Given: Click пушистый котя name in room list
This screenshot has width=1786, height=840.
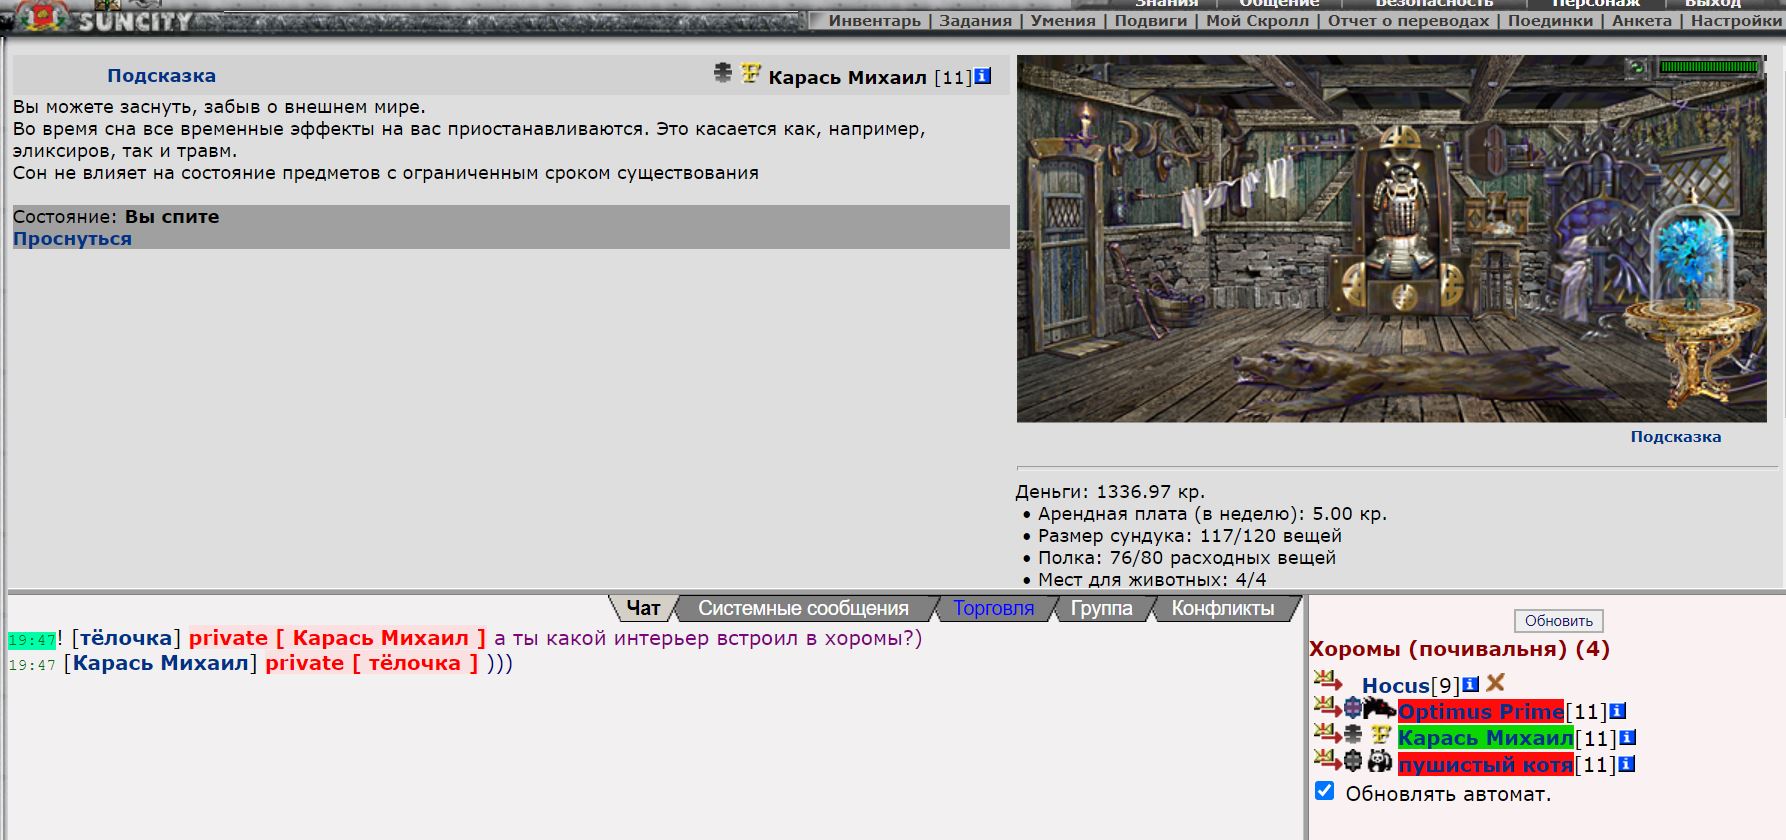Looking at the screenshot, I should click(x=1485, y=765).
